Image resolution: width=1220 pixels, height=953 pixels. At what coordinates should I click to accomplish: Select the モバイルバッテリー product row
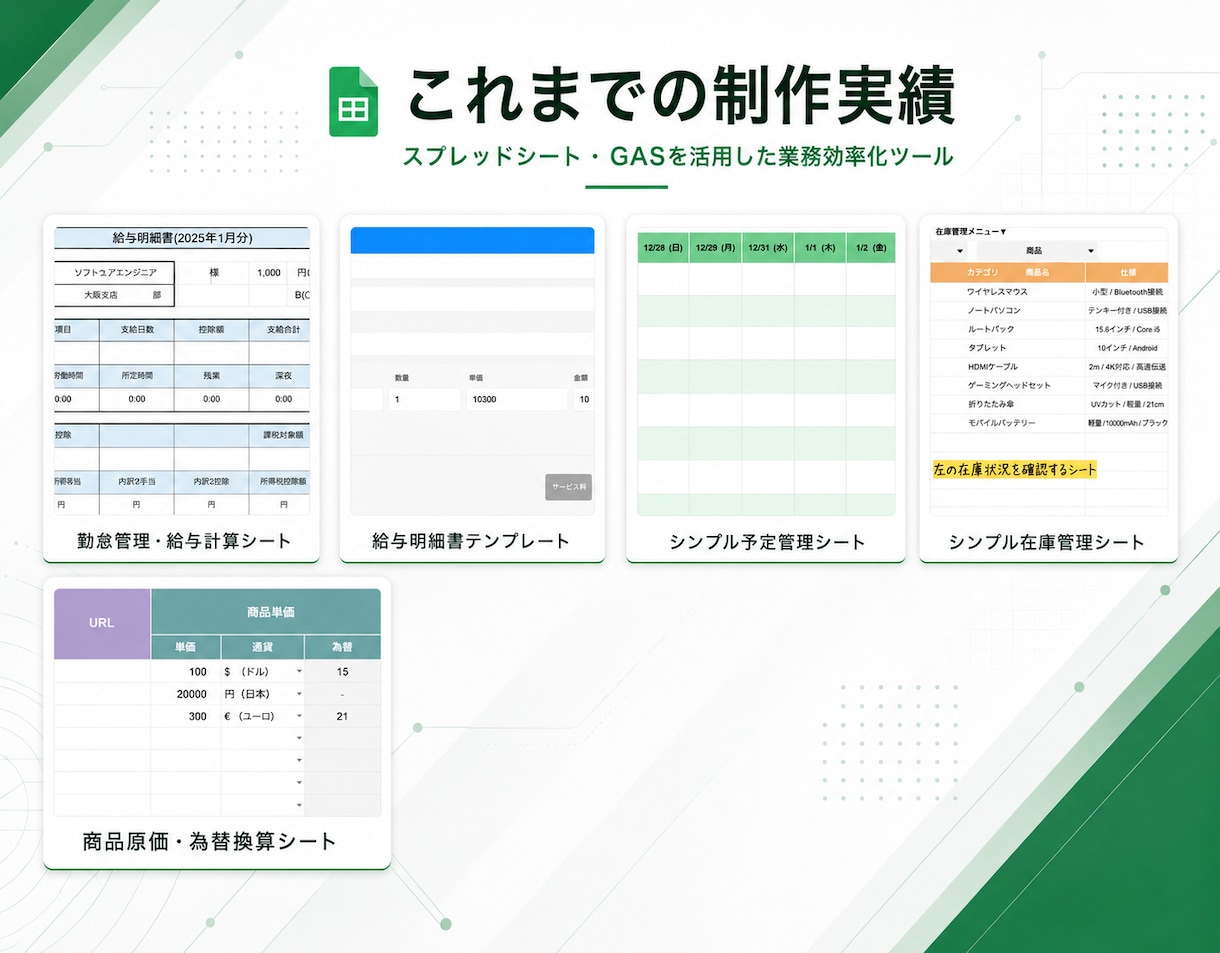(1049, 423)
